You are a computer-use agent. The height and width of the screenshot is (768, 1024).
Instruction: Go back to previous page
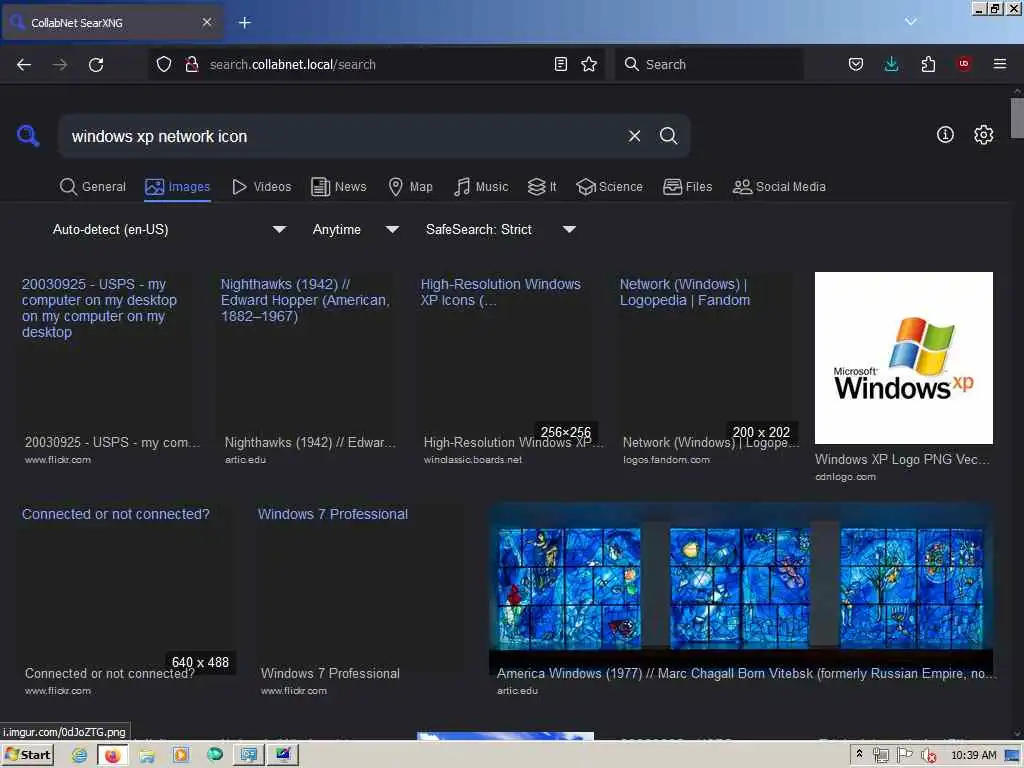24,64
